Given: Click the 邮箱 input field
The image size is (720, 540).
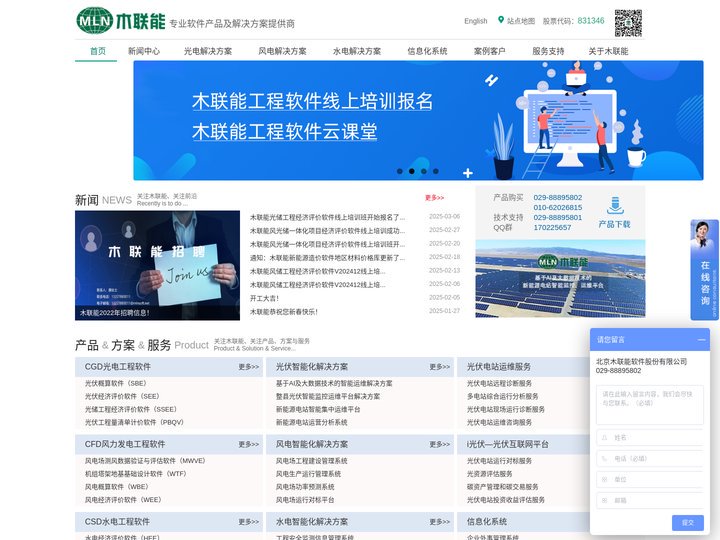Looking at the screenshot, I should pyautogui.click(x=650, y=501).
